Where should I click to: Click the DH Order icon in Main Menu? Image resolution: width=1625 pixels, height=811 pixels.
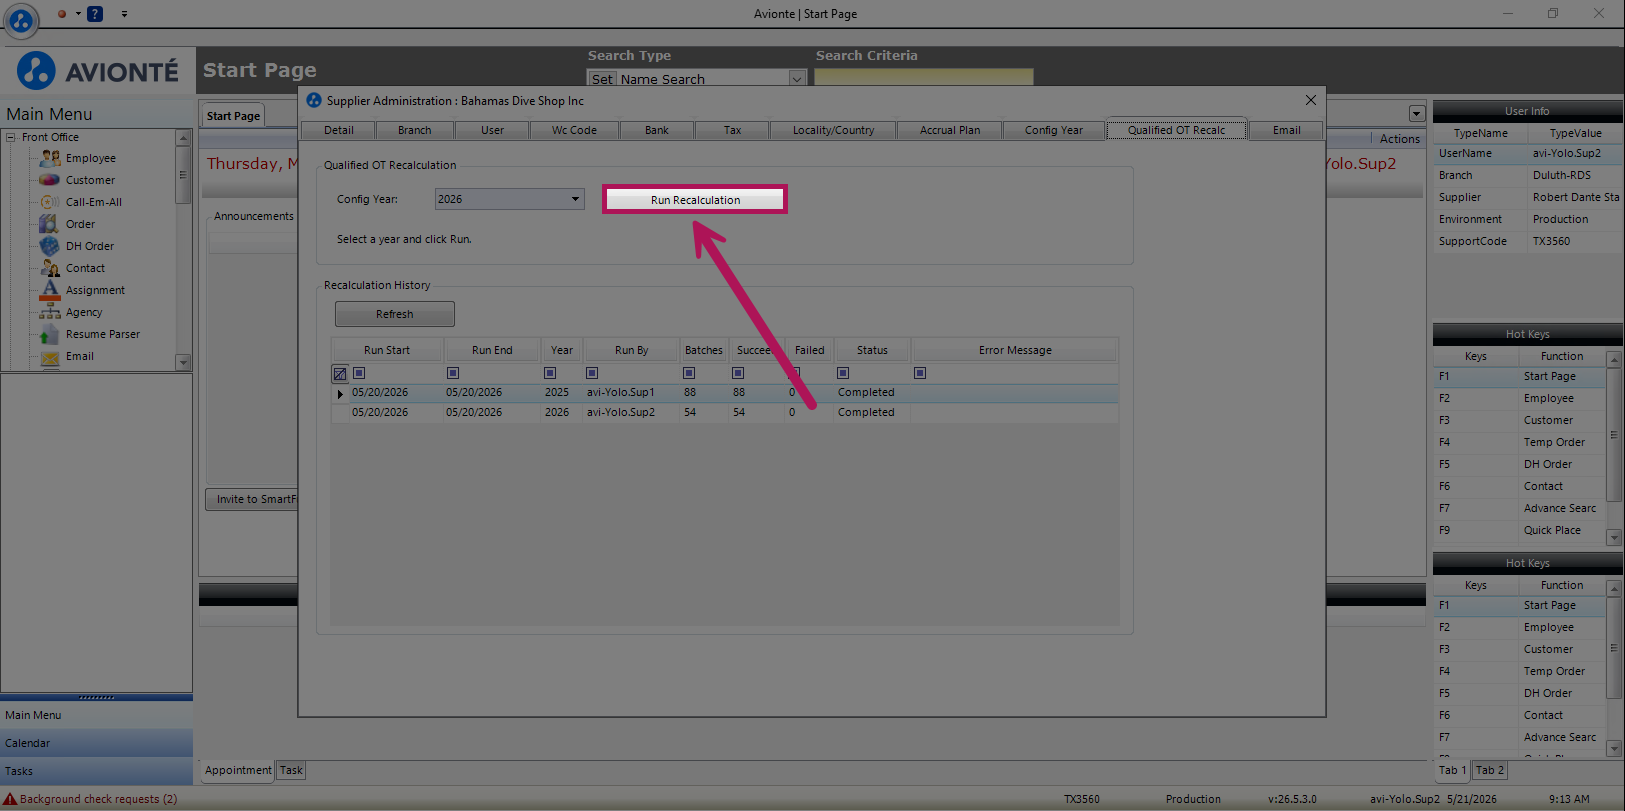tap(50, 246)
